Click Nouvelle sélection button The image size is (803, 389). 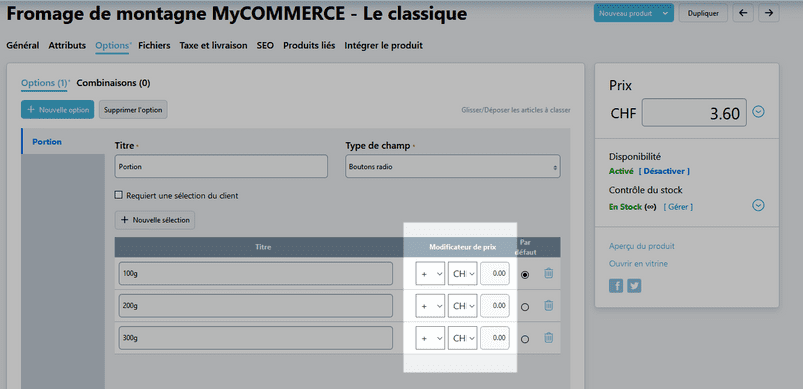point(155,220)
